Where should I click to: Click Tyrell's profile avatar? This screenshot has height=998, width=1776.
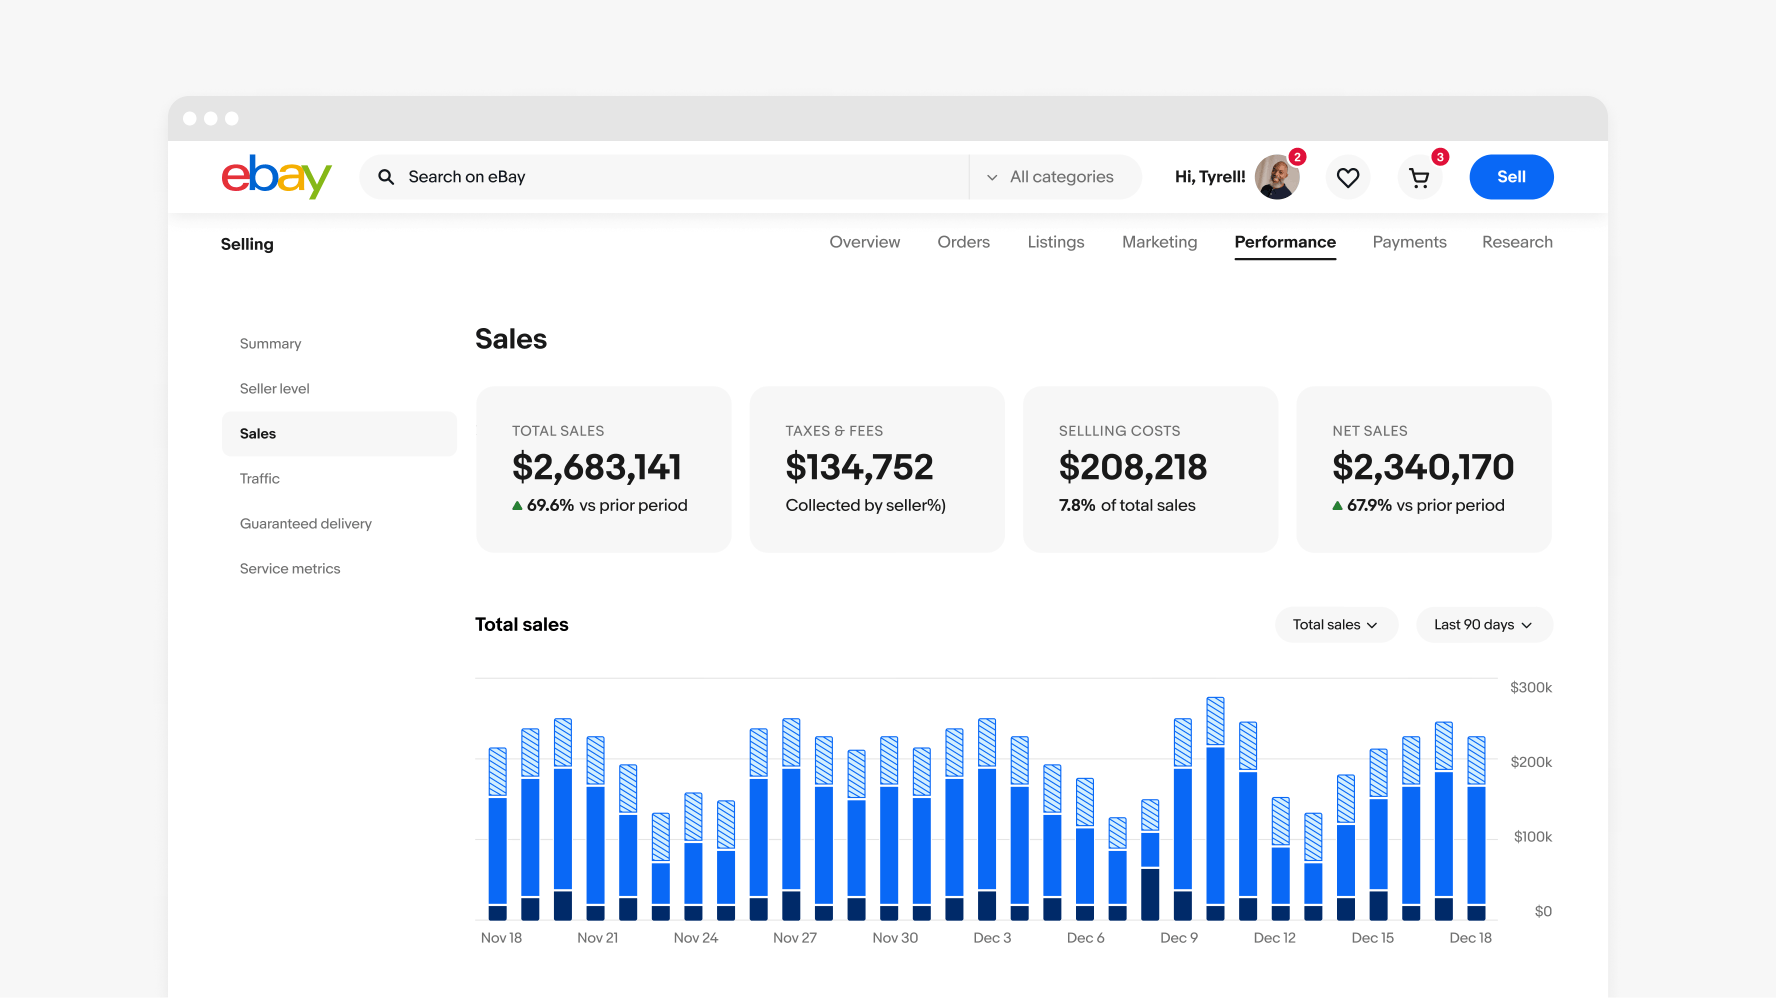pyautogui.click(x=1277, y=177)
